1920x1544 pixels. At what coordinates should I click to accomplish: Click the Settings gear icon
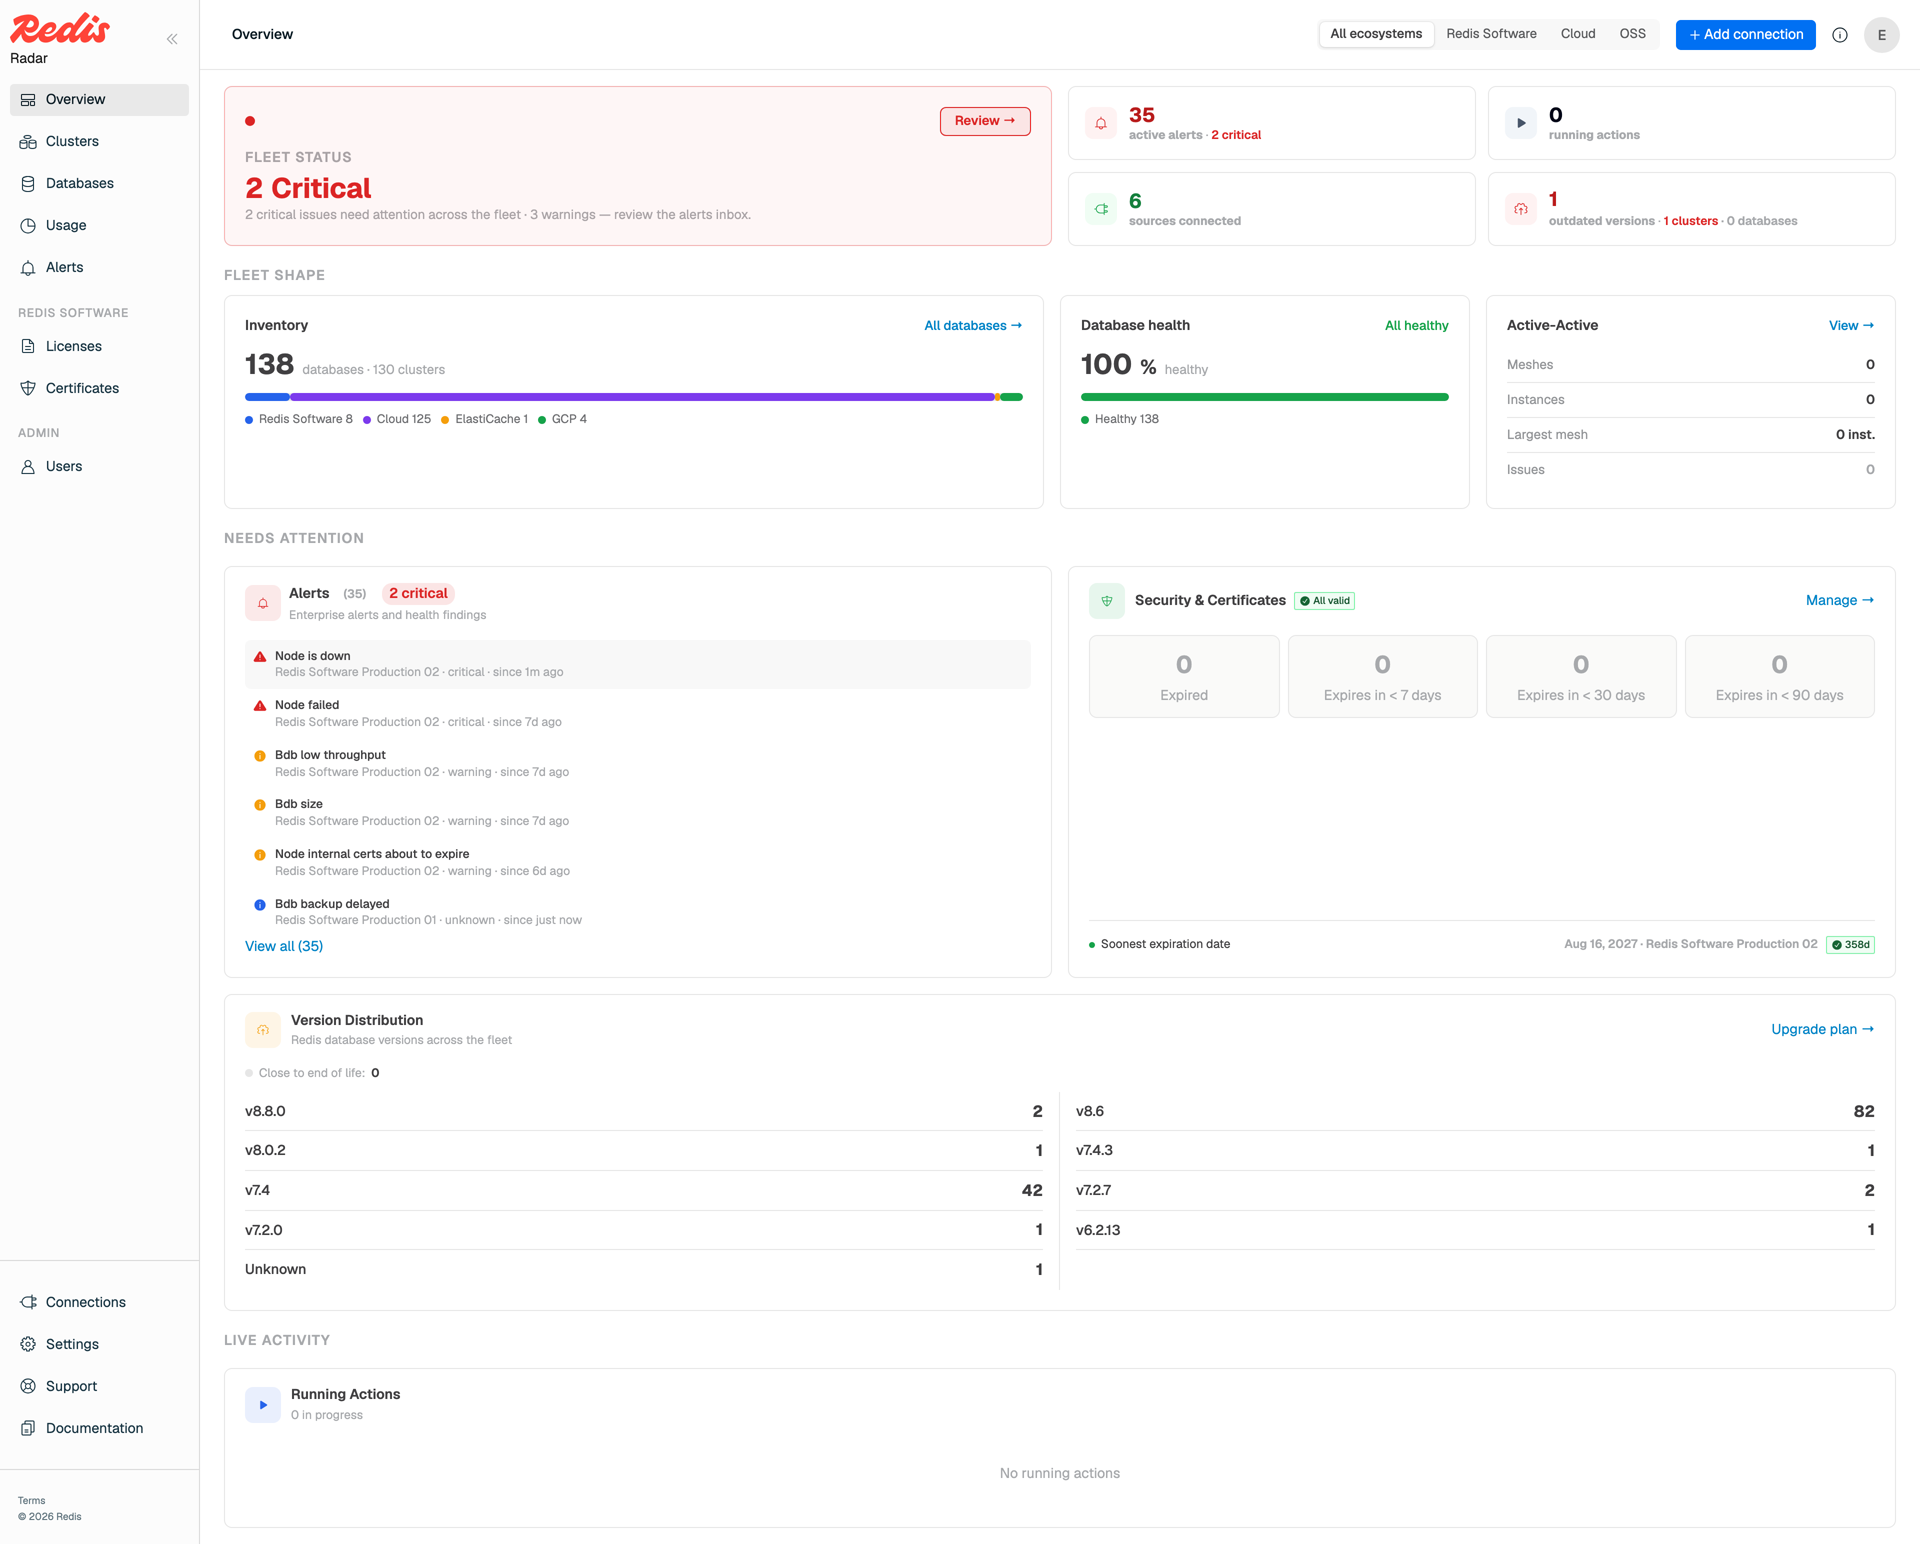(x=28, y=1344)
